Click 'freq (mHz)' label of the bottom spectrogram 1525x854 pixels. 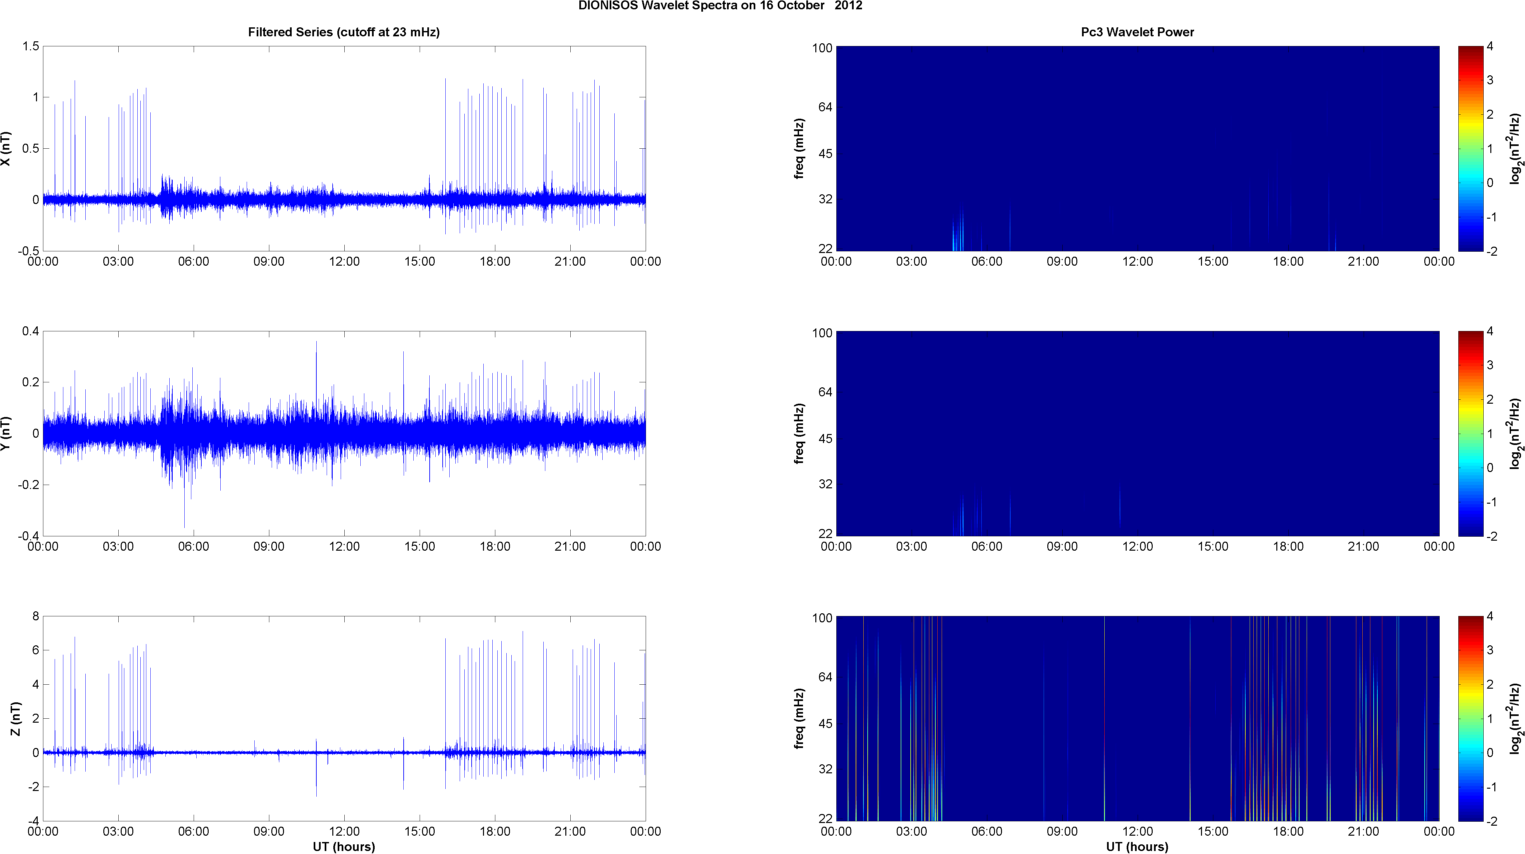coord(800,719)
